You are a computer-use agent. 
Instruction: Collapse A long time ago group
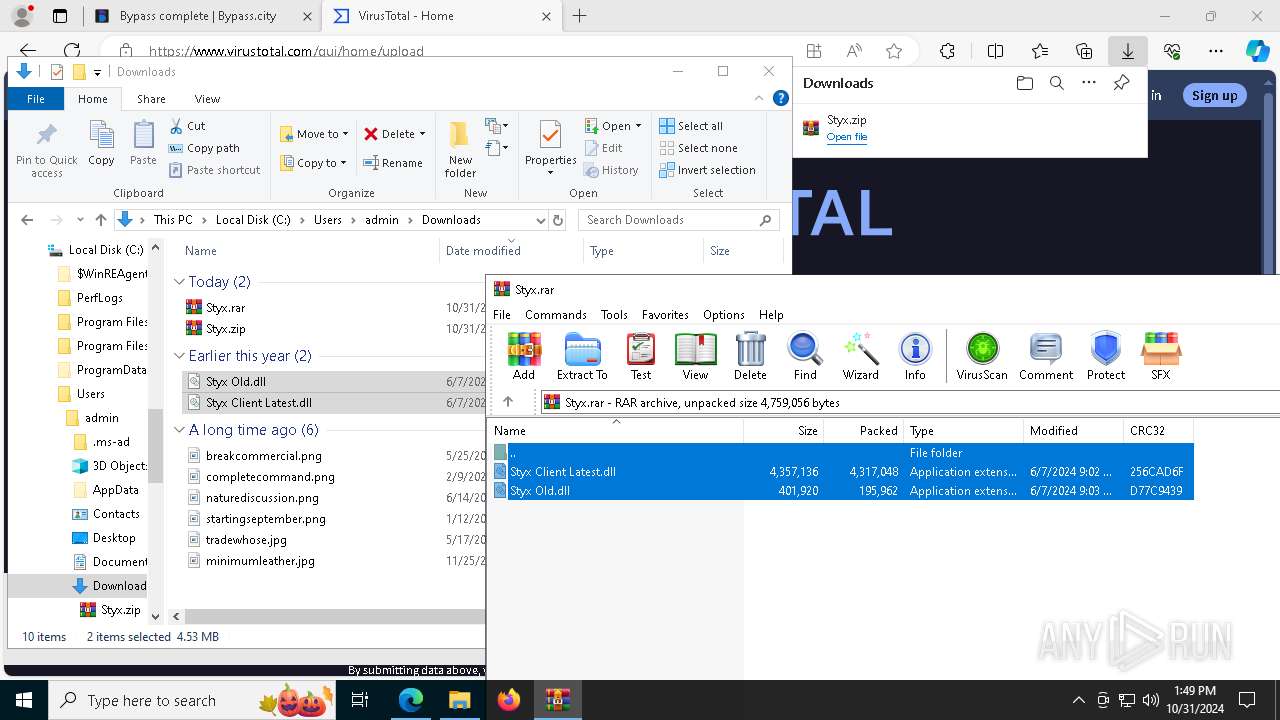(x=180, y=430)
